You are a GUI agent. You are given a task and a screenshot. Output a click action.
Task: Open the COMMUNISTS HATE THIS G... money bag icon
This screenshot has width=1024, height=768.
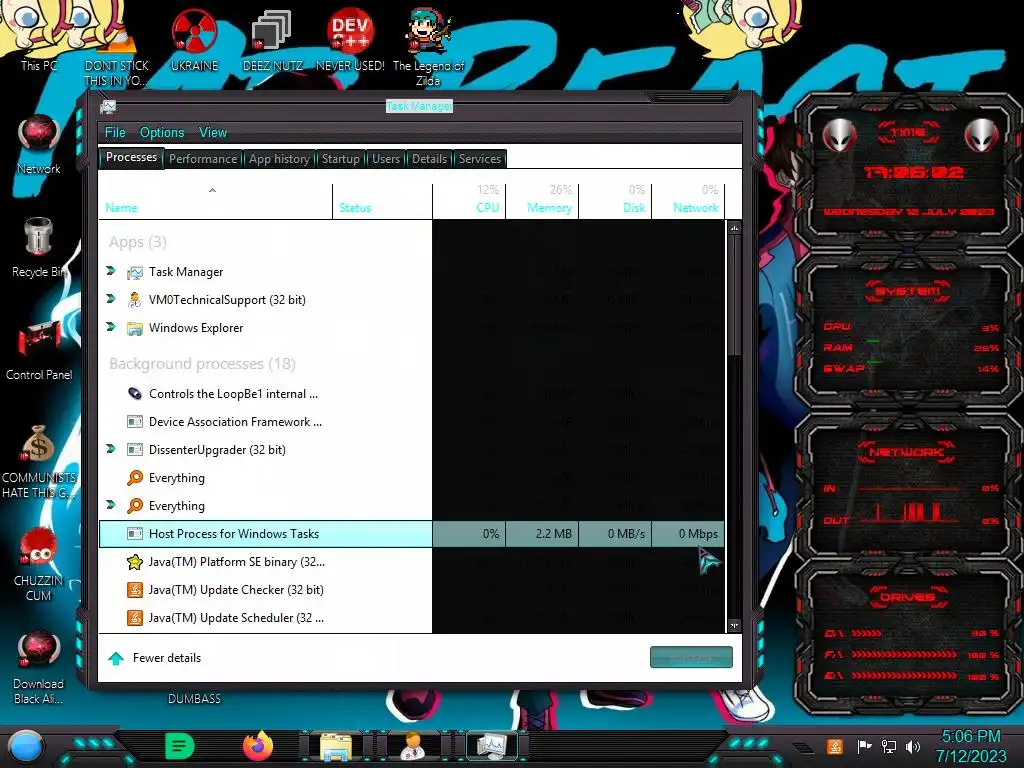(x=39, y=462)
